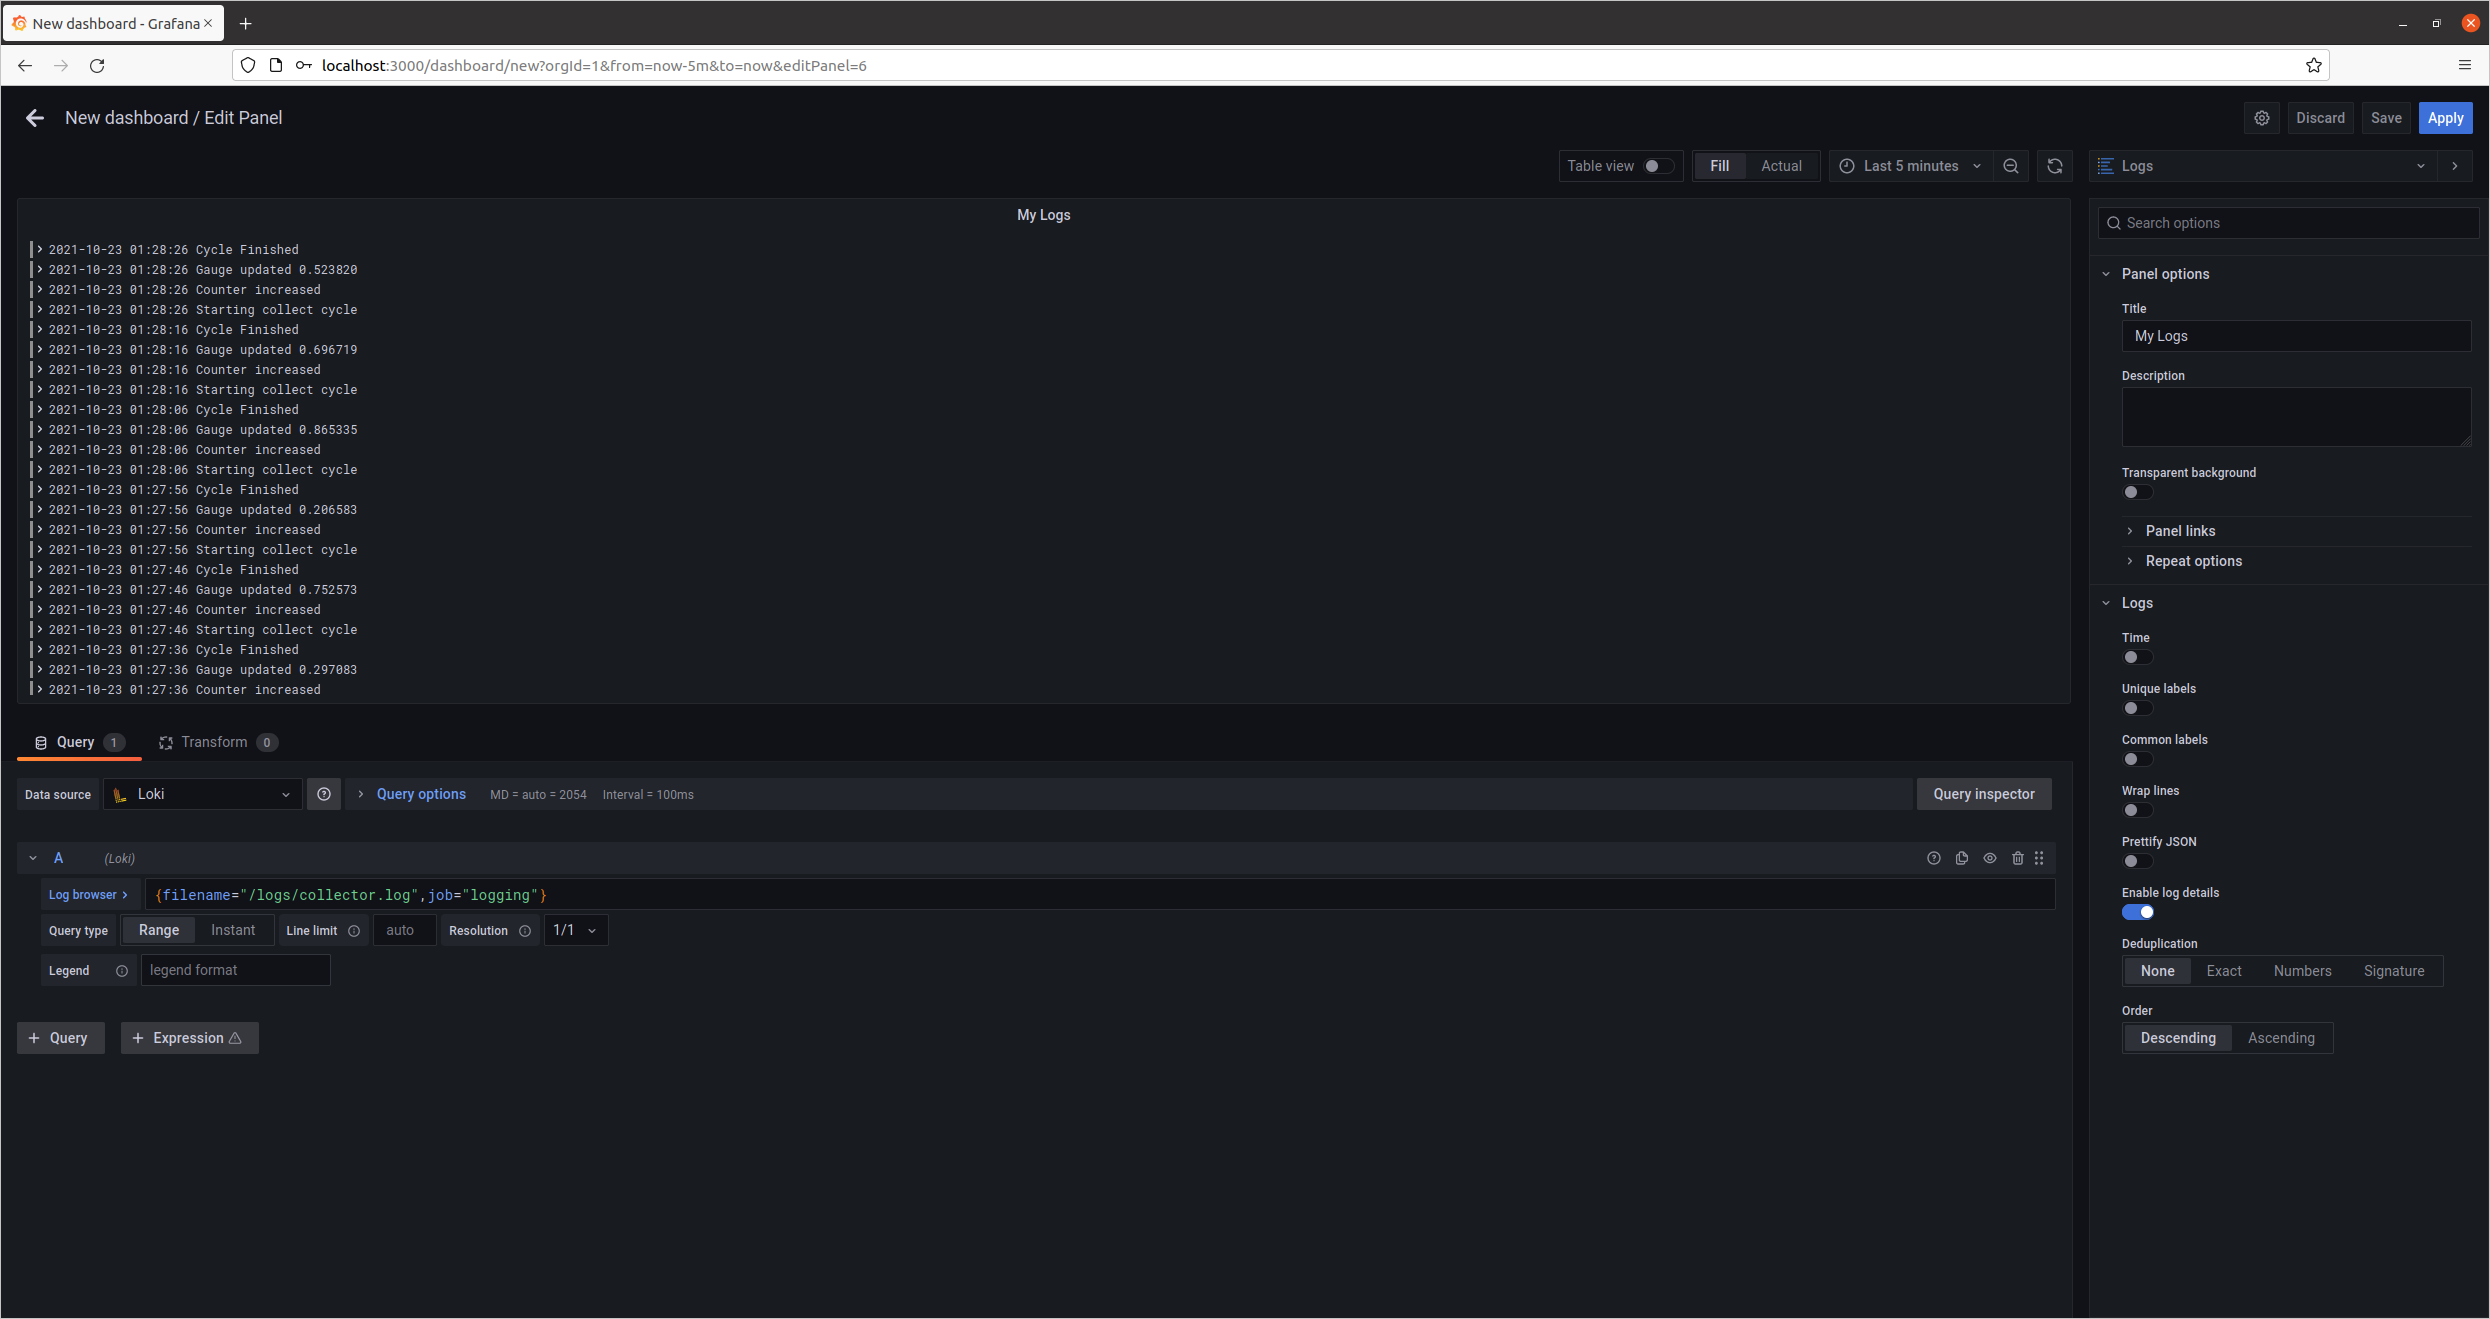The height and width of the screenshot is (1319, 2490).
Task: Click the query A help icon
Action: (1934, 858)
